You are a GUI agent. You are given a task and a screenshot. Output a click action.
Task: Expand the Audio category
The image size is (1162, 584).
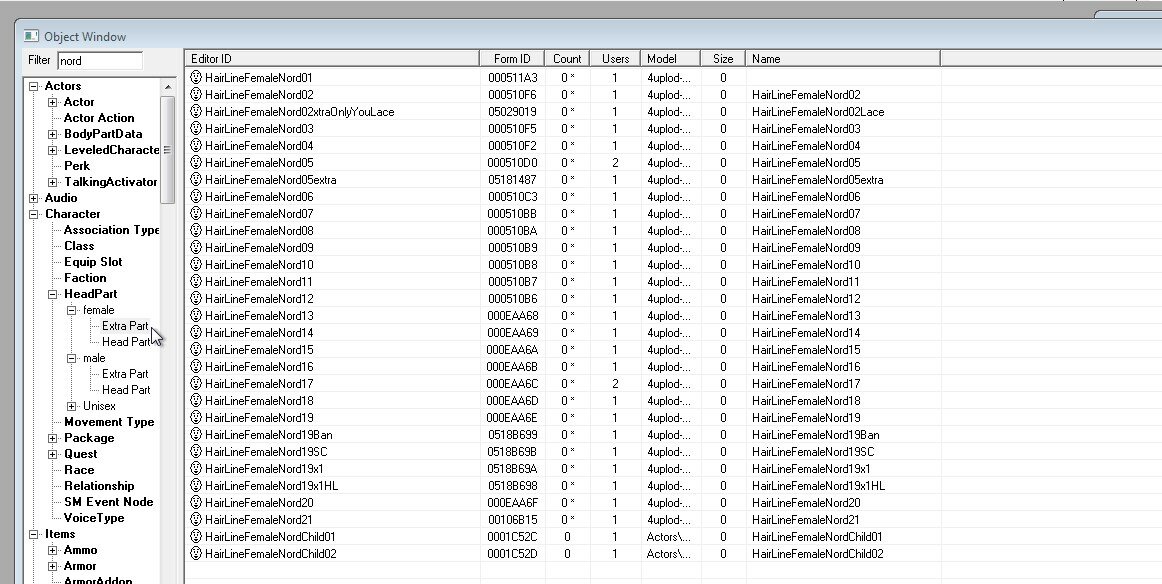tap(34, 199)
